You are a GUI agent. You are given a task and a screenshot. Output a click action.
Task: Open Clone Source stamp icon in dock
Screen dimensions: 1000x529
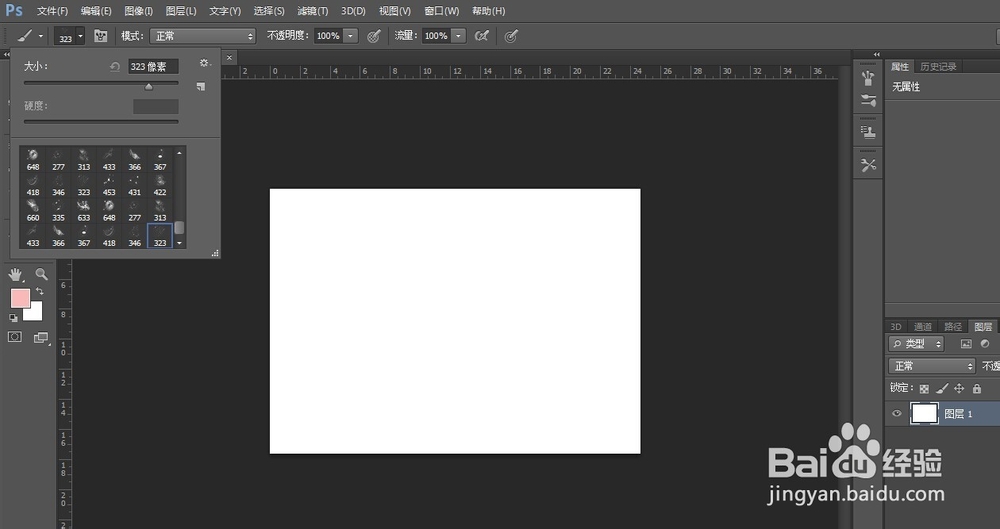click(x=868, y=132)
